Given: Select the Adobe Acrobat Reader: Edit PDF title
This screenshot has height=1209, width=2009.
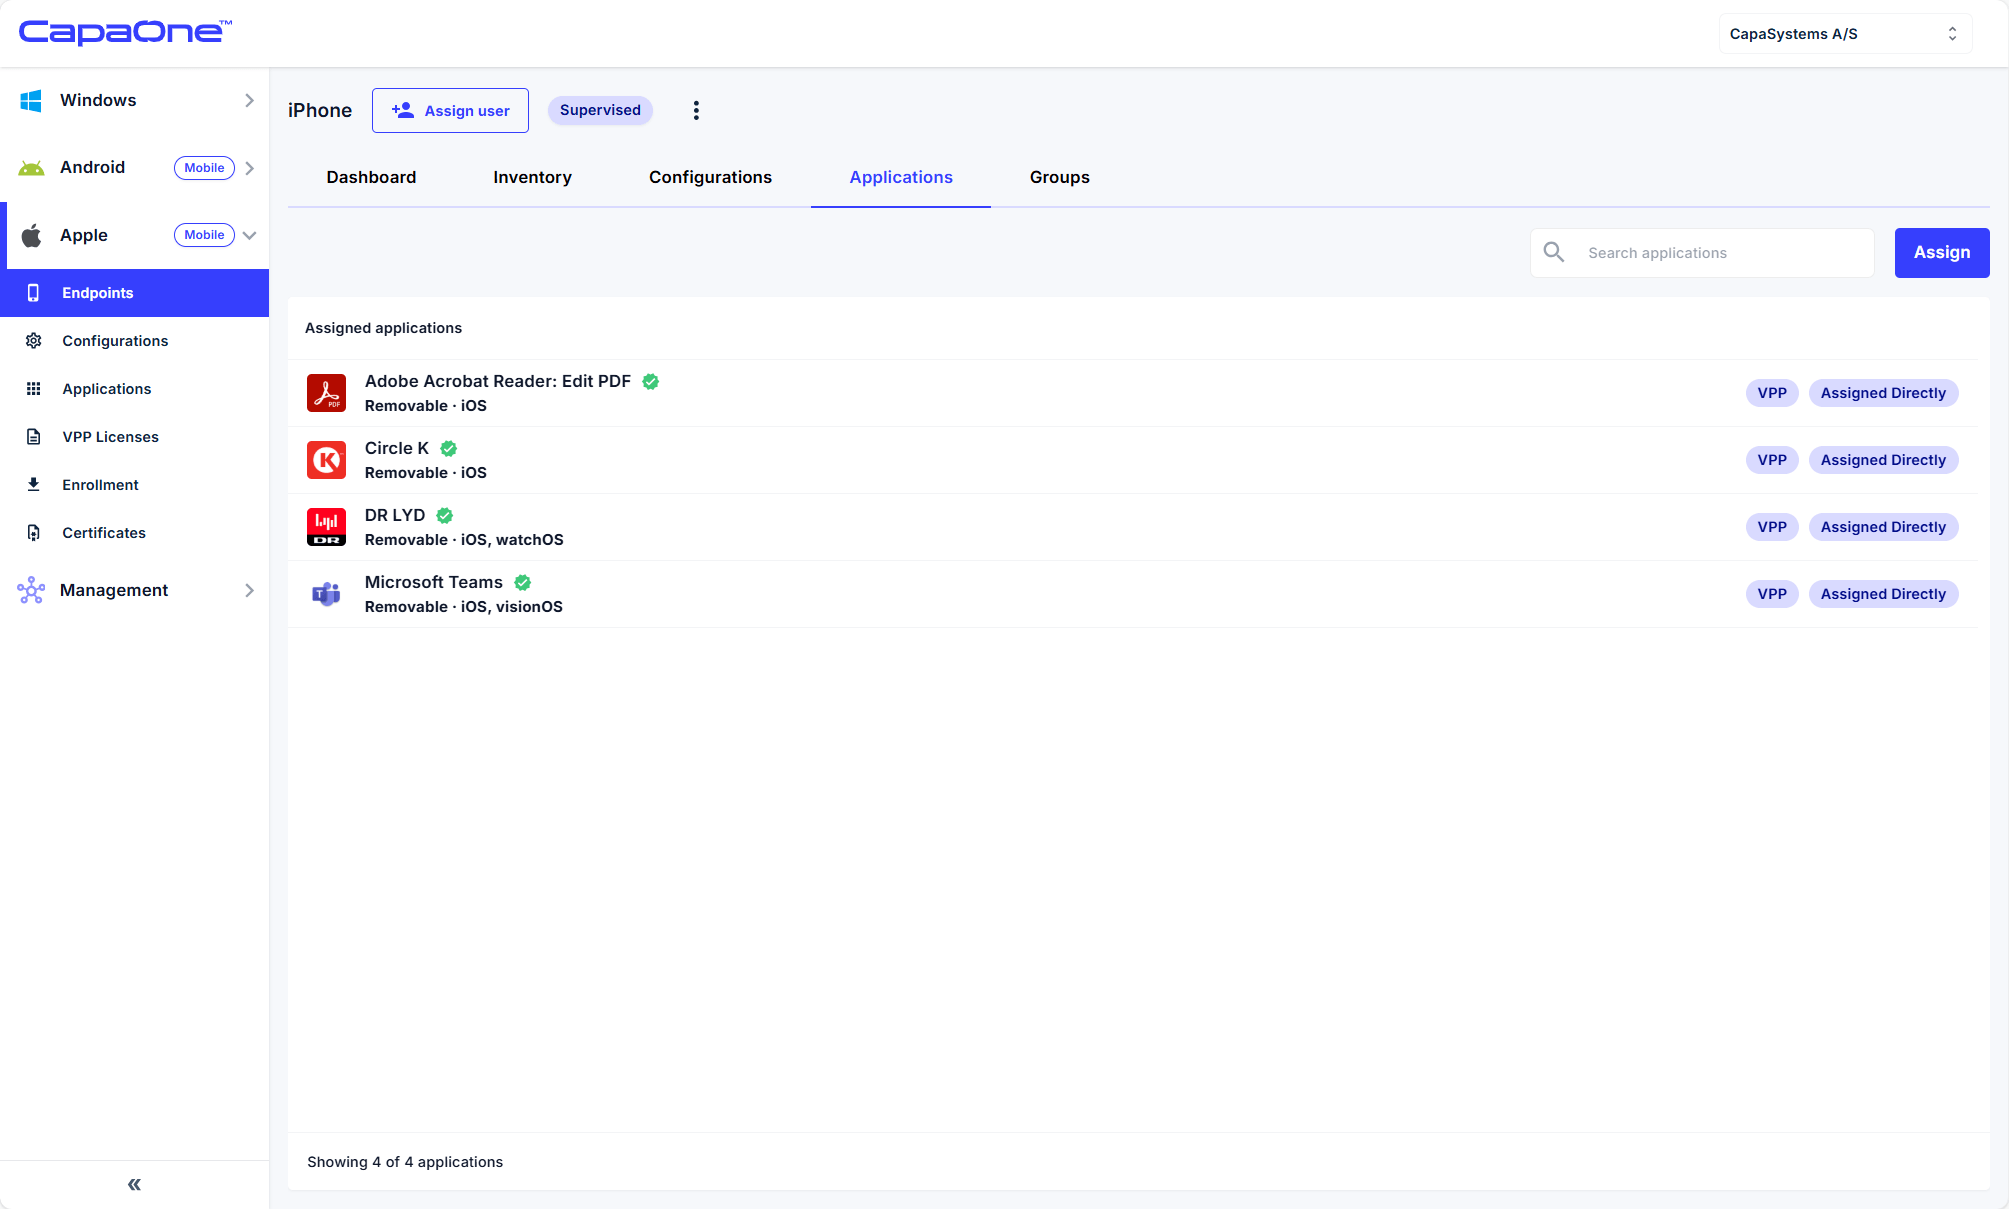Looking at the screenshot, I should click(x=497, y=381).
